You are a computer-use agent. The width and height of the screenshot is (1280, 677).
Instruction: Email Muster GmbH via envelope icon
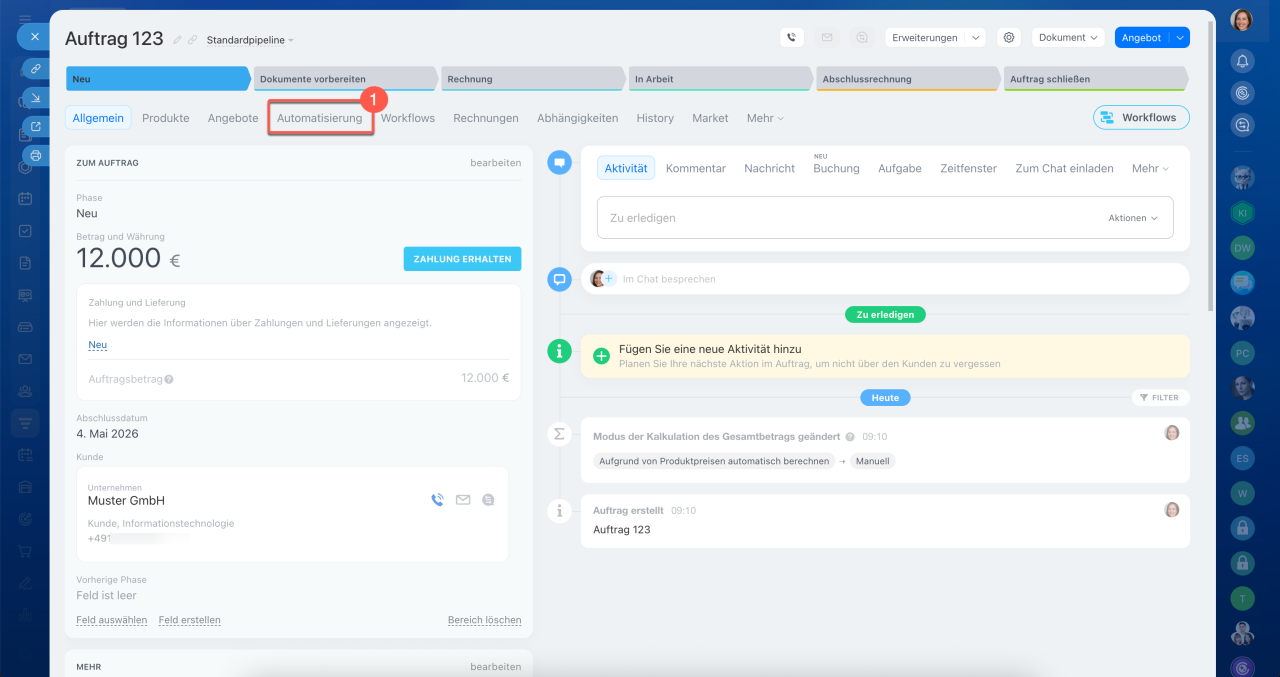pyautogui.click(x=463, y=500)
